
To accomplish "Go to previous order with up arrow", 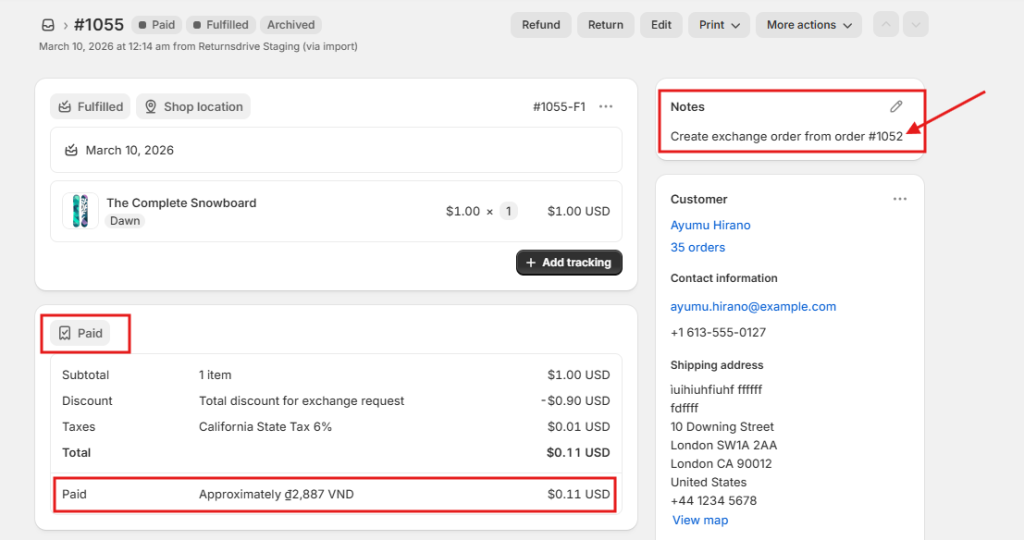I will (885, 25).
